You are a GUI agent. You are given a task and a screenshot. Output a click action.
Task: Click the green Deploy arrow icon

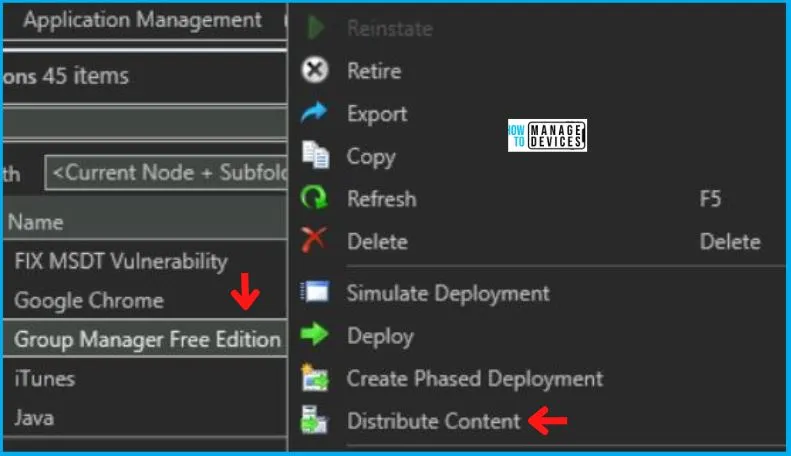315,336
